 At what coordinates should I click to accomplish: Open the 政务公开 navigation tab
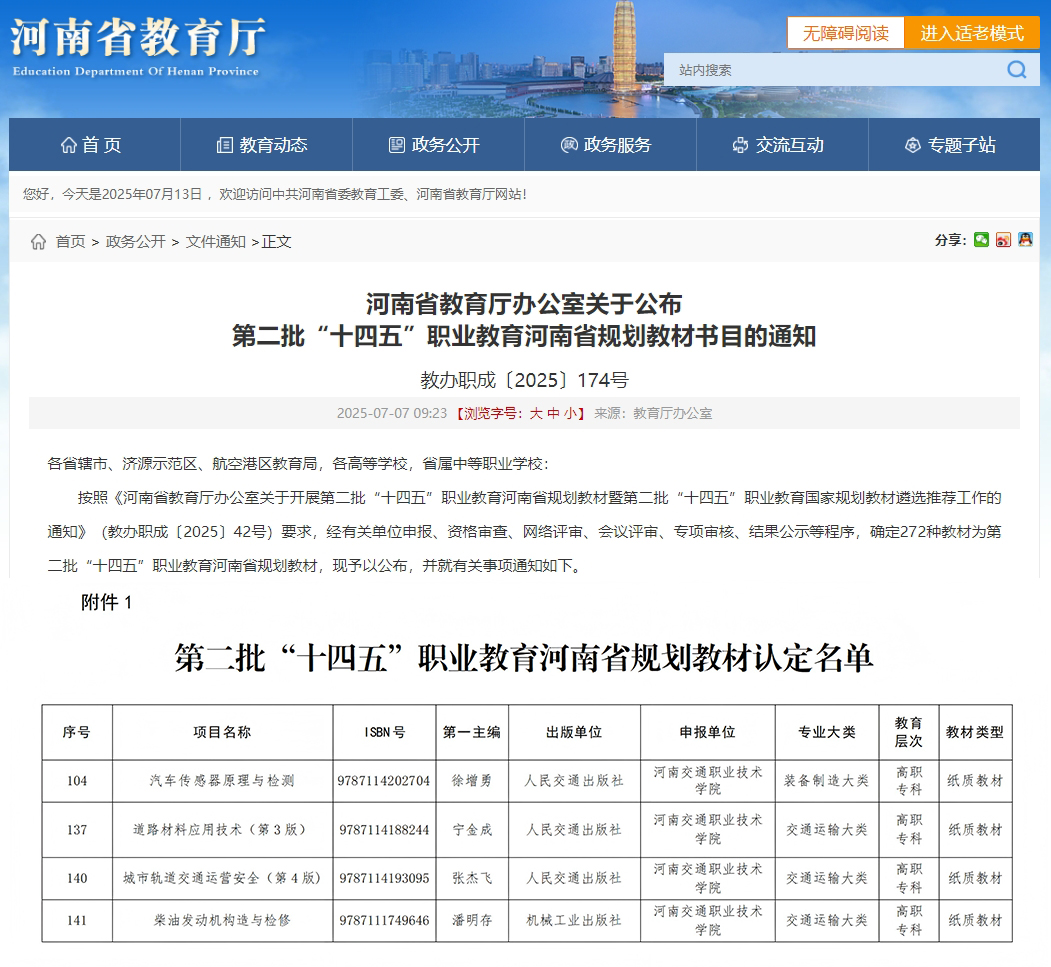[435, 145]
